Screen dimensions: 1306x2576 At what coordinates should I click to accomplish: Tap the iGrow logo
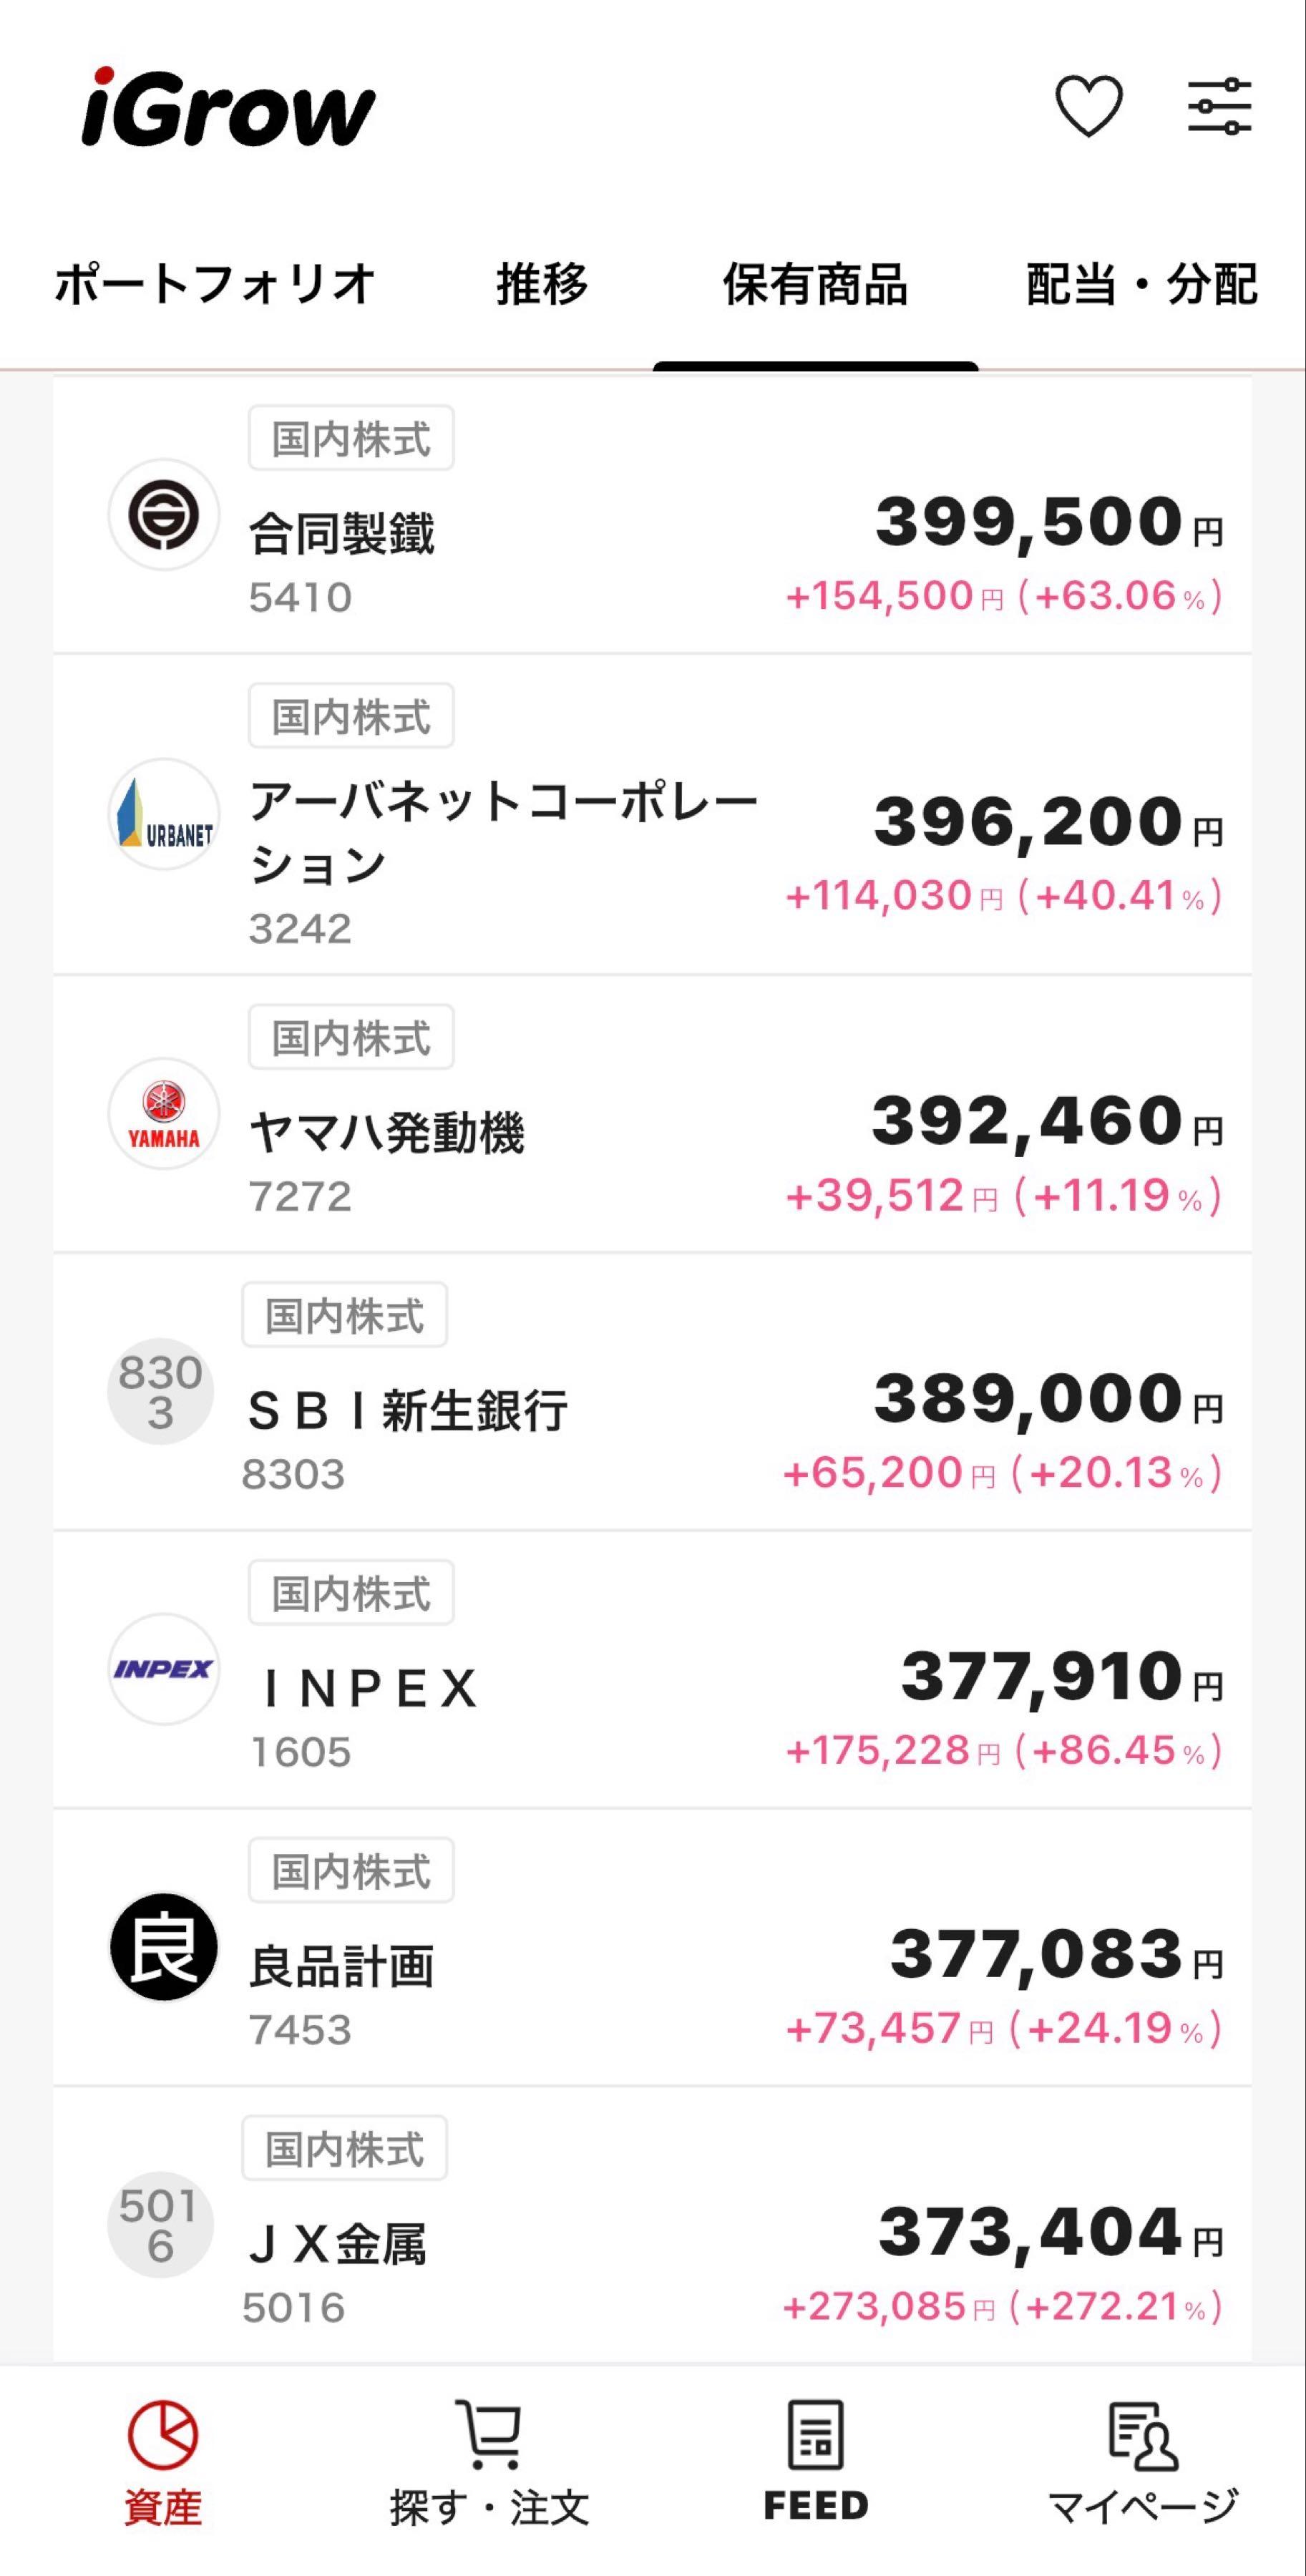[x=228, y=108]
